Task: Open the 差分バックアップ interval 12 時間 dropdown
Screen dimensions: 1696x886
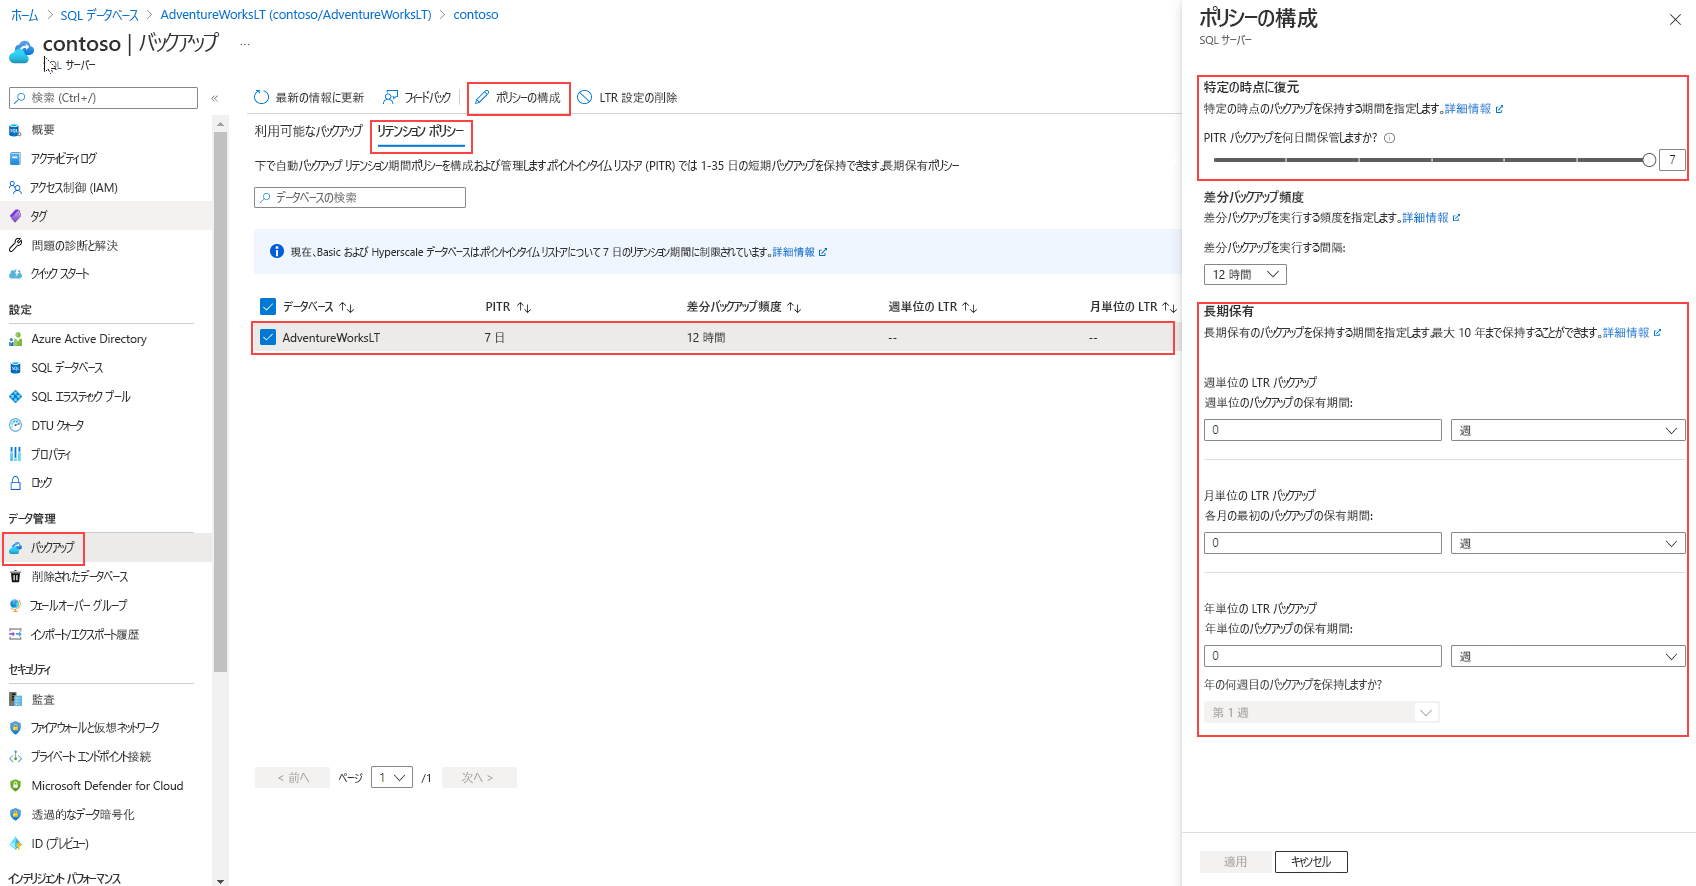Action: 1245,275
